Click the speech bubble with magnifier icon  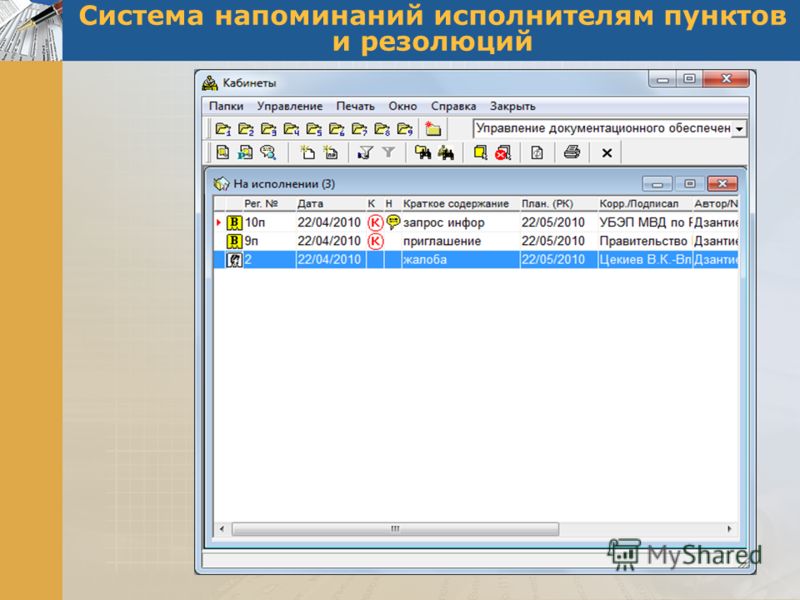pyautogui.click(x=268, y=153)
